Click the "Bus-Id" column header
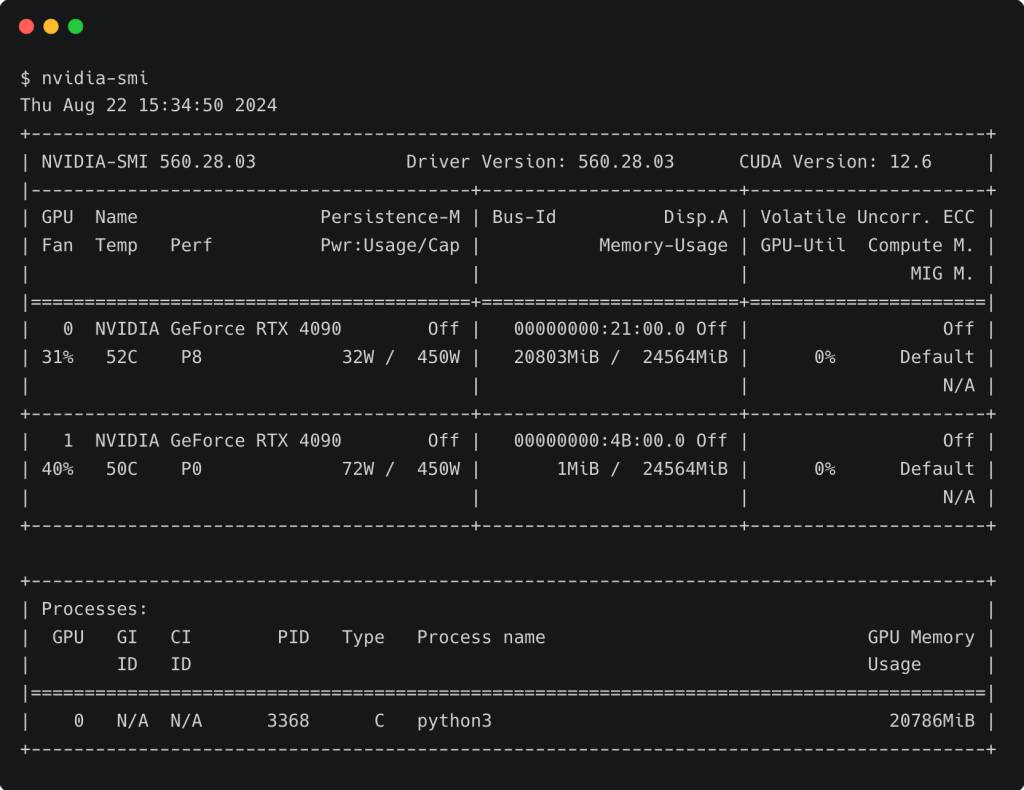 (524, 217)
